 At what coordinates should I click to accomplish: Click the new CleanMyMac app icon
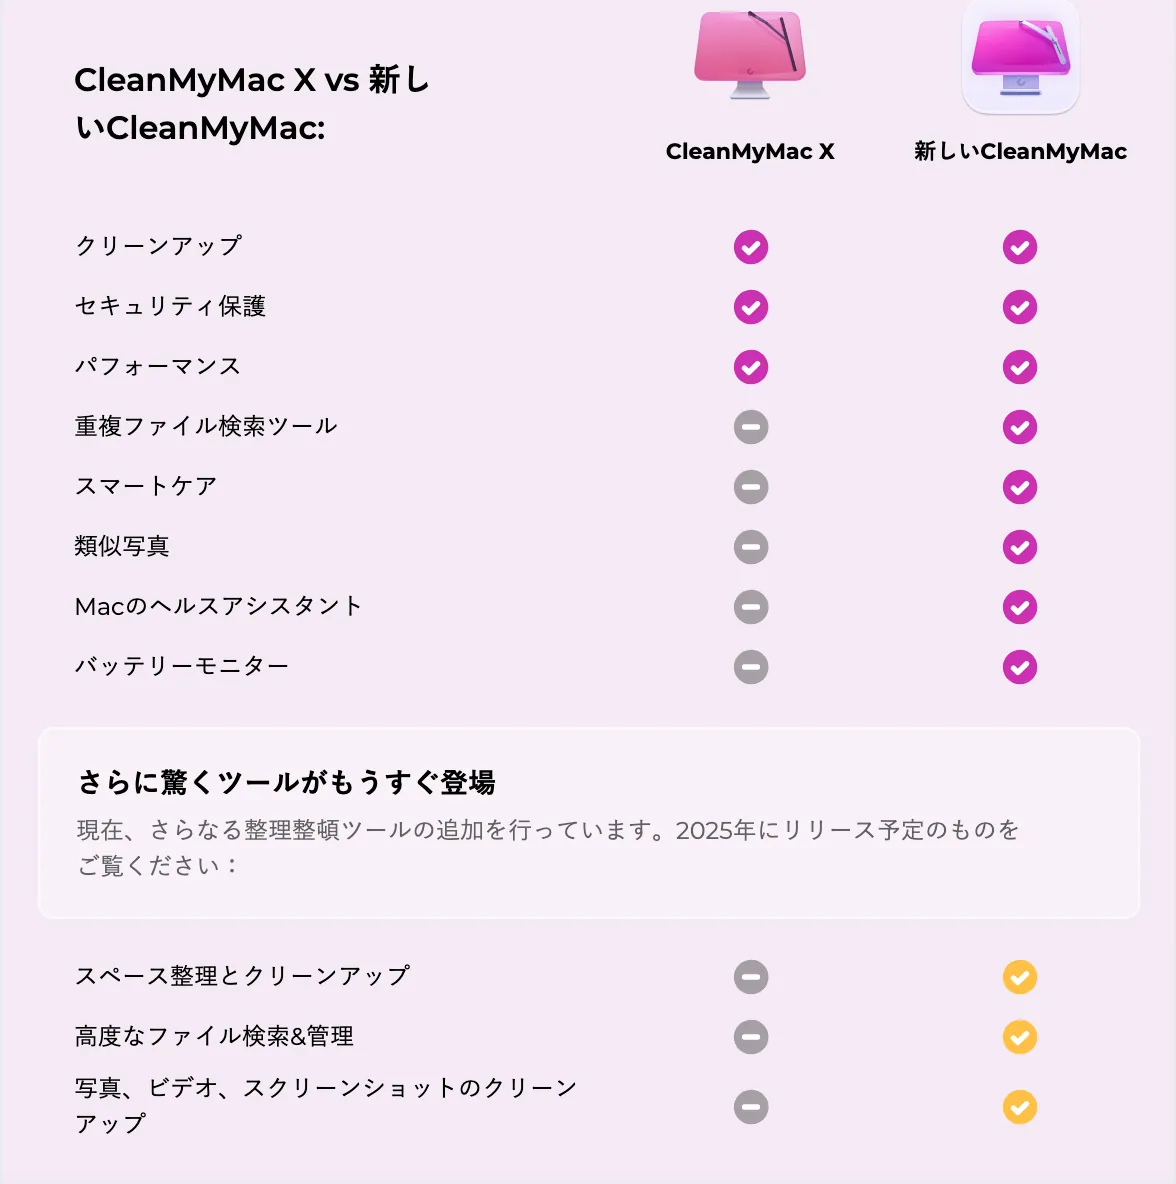[x=1020, y=57]
